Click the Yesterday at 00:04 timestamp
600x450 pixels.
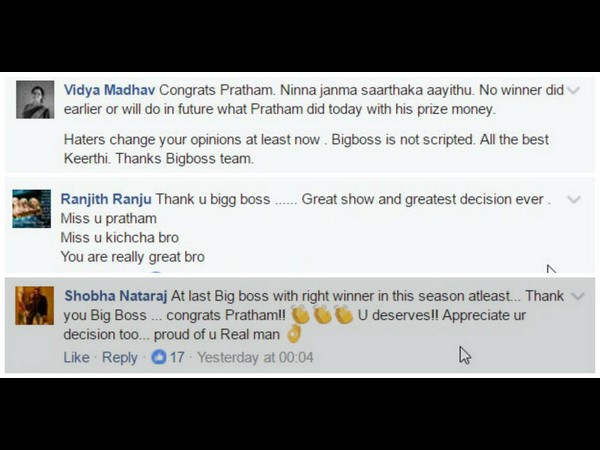(255, 357)
